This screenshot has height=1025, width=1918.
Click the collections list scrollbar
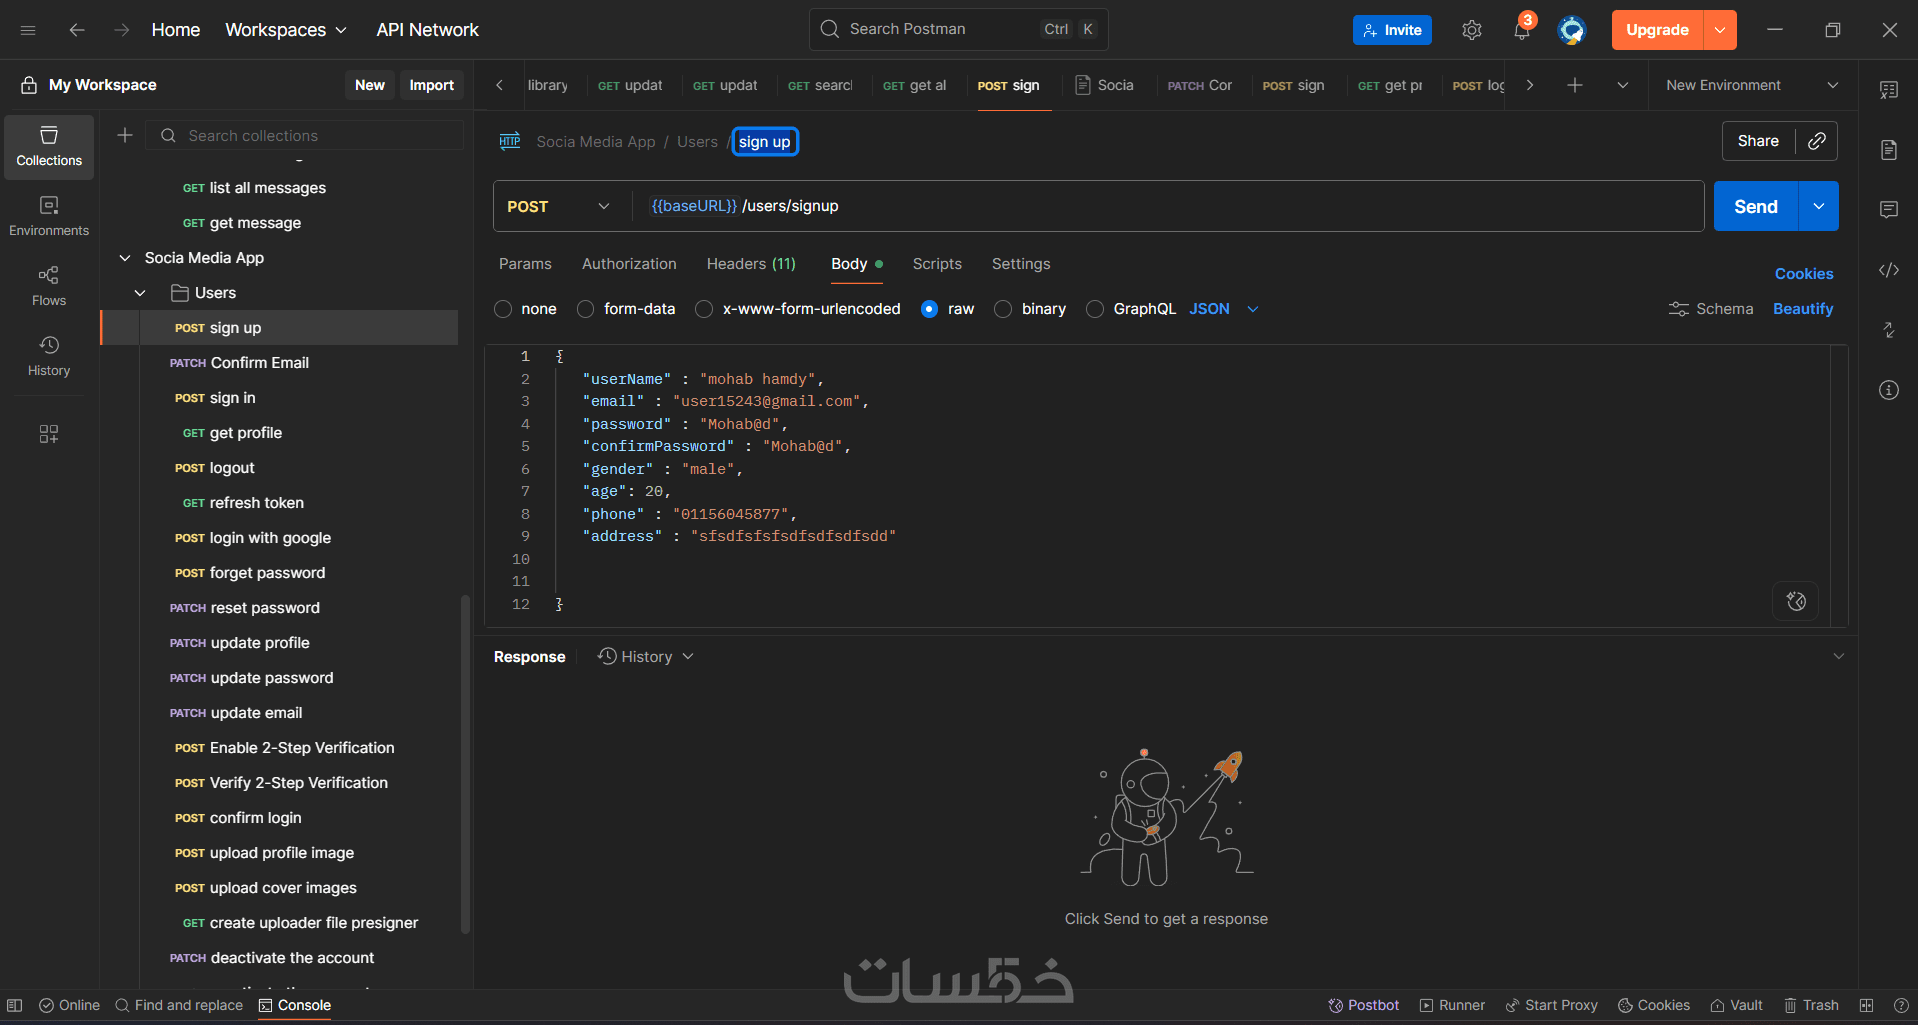click(x=465, y=764)
